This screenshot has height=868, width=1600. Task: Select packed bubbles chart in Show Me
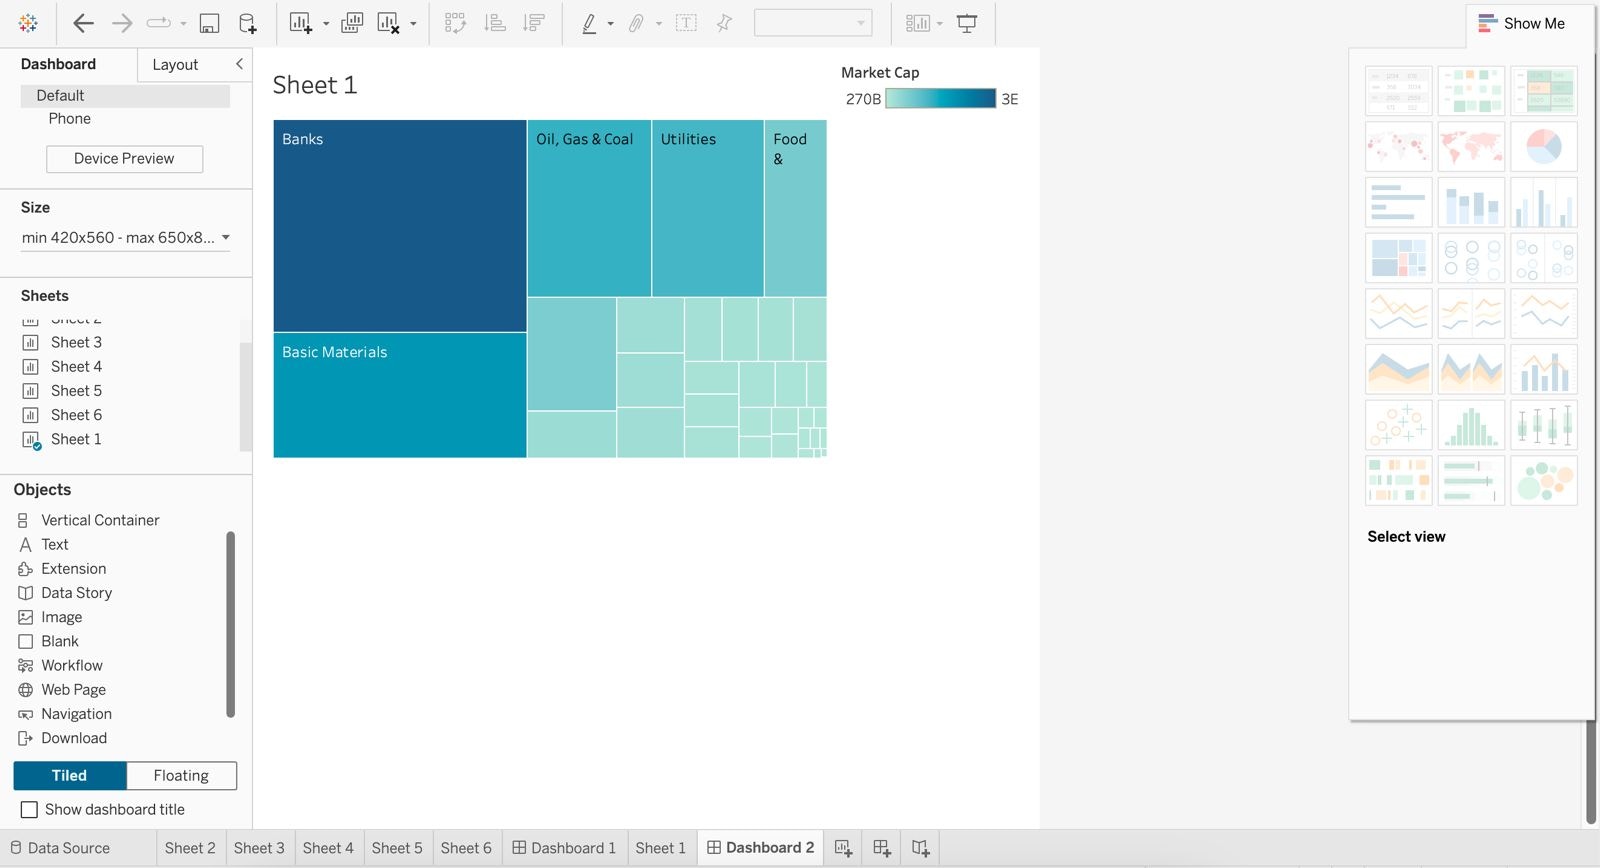coord(1544,481)
